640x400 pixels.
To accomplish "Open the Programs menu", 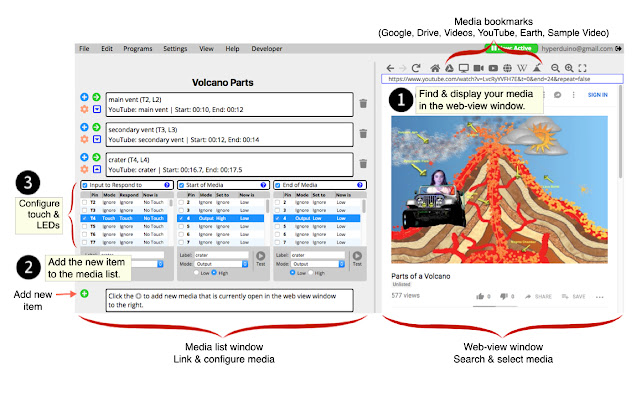I will tap(137, 48).
